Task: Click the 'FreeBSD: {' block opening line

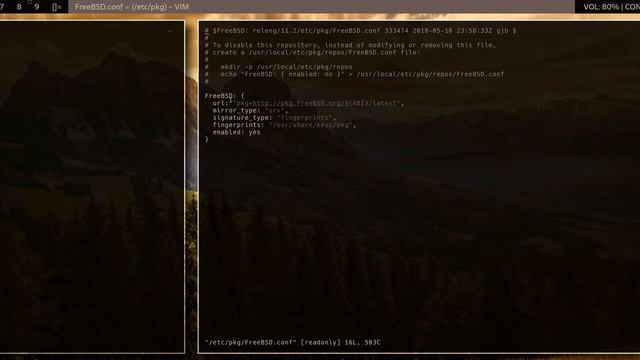Action: point(224,96)
